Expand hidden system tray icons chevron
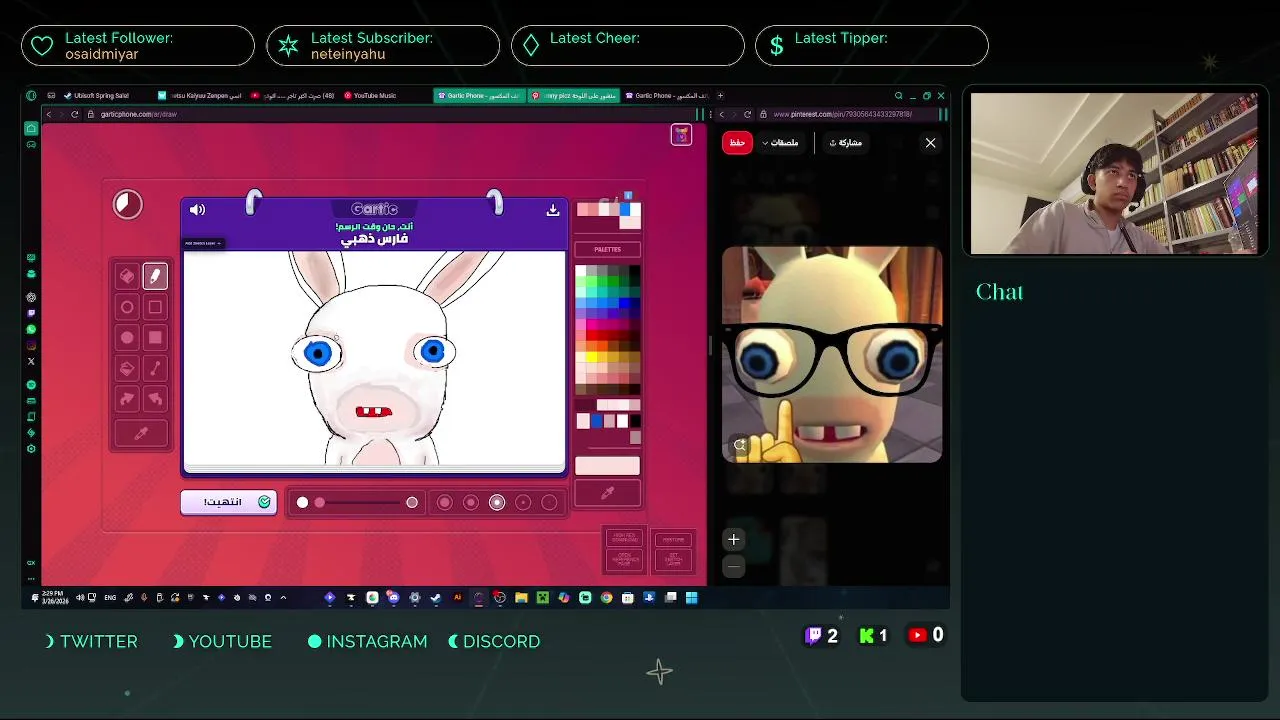 coord(283,598)
